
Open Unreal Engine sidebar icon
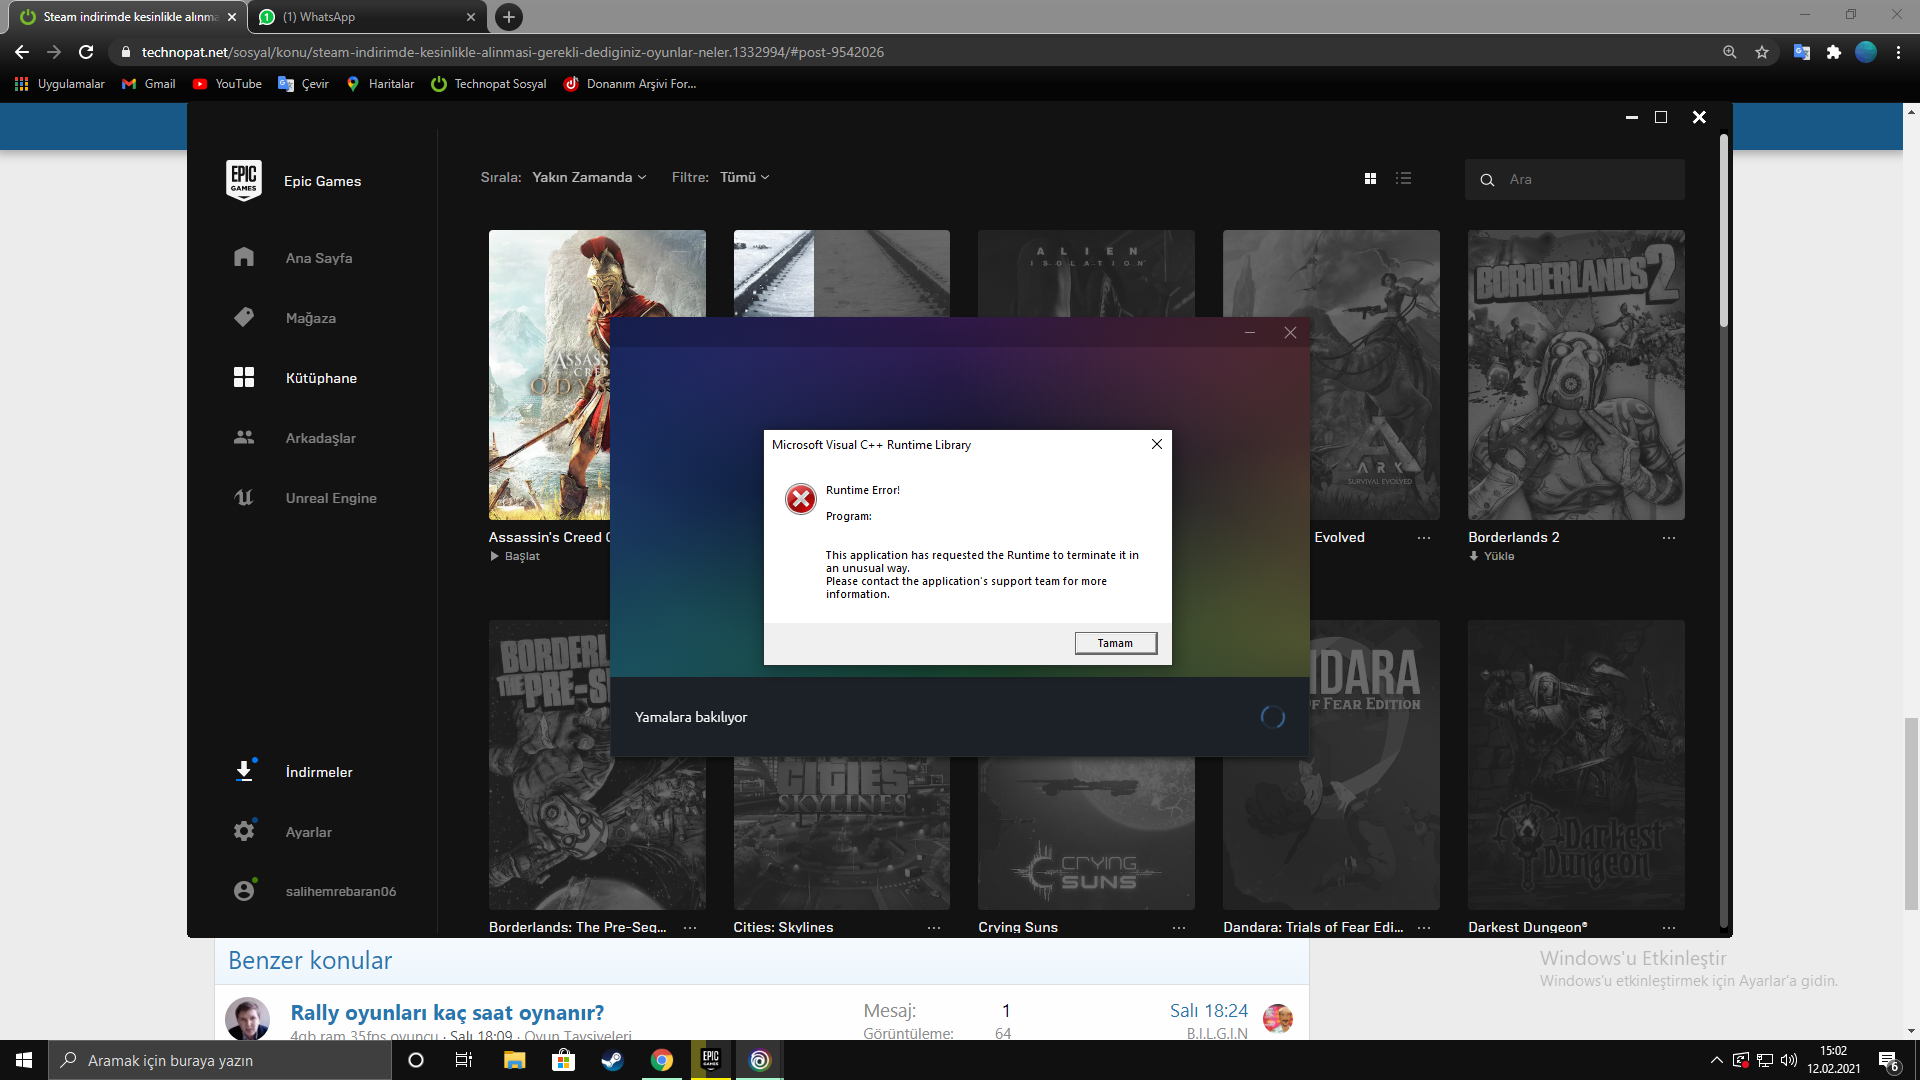pos(244,497)
